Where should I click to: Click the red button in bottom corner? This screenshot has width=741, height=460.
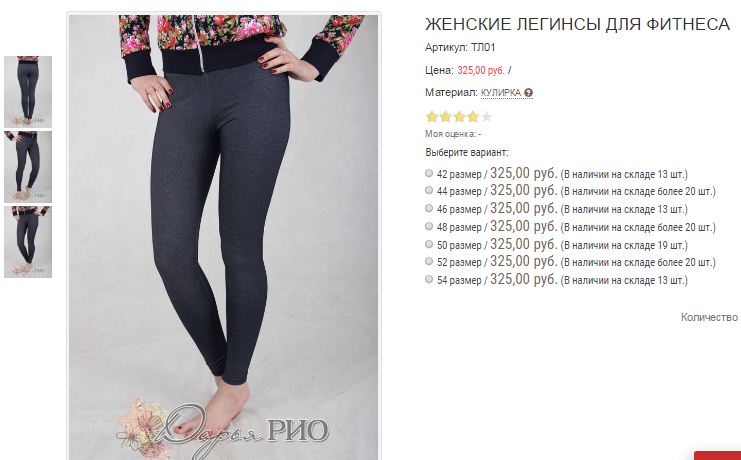(717, 456)
